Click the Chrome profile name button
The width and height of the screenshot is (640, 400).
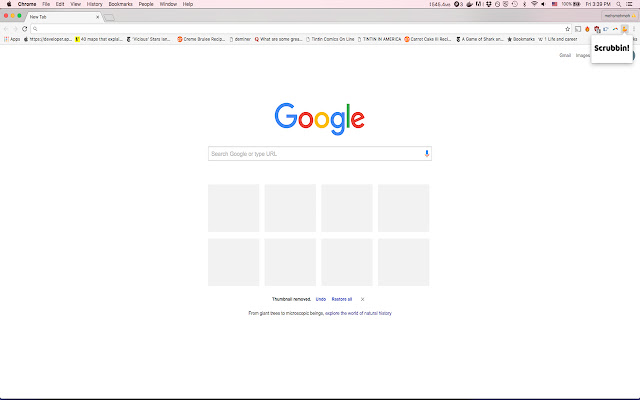click(620, 16)
